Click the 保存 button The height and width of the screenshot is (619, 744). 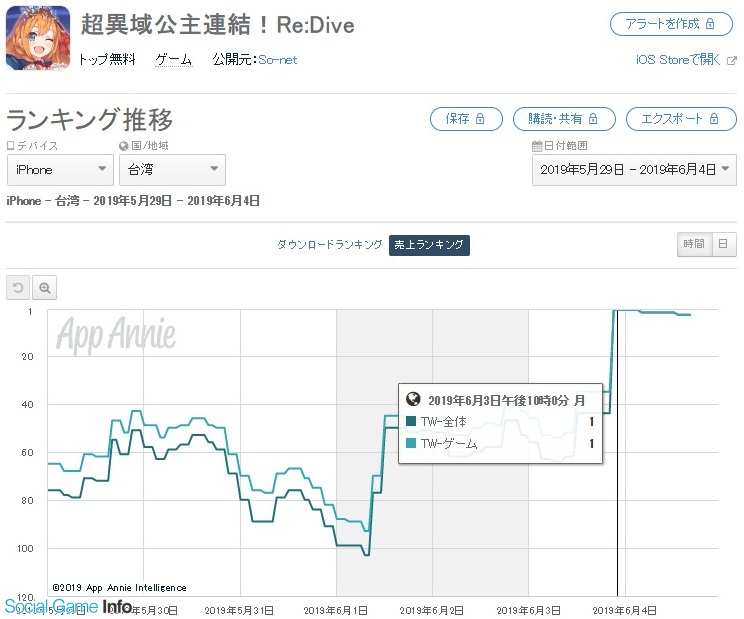tap(466, 119)
